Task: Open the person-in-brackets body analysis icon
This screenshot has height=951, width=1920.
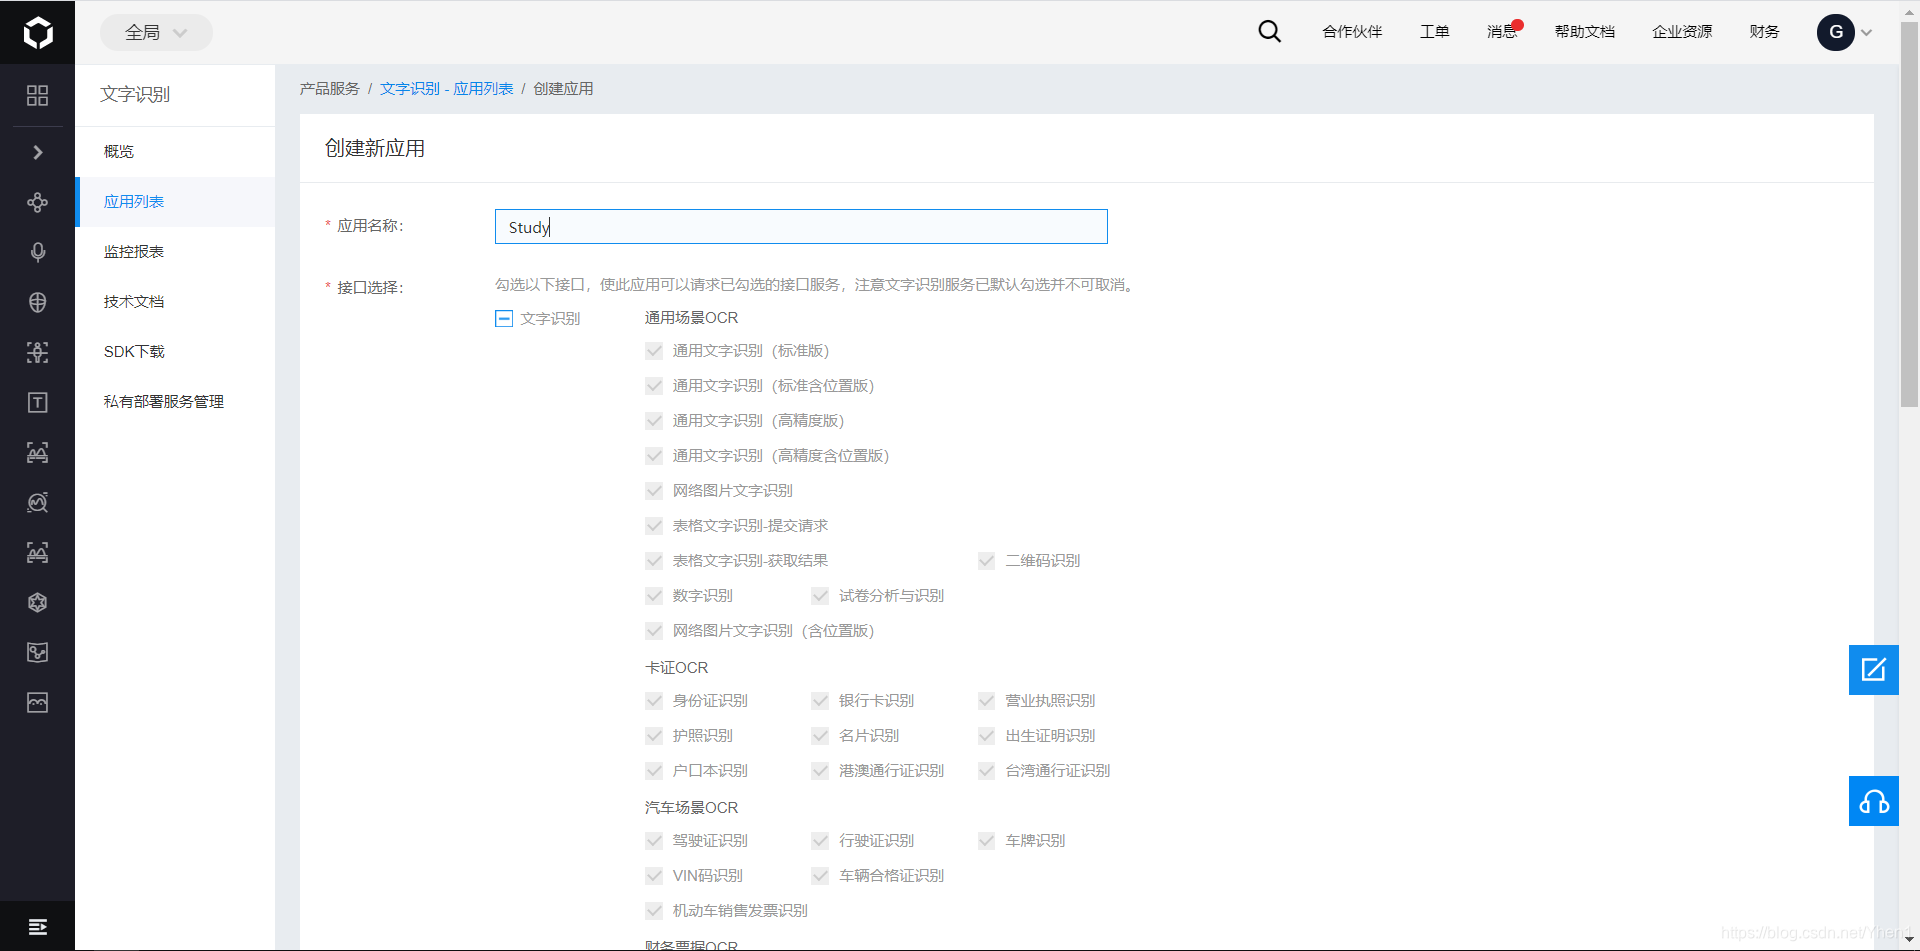Action: 37,352
